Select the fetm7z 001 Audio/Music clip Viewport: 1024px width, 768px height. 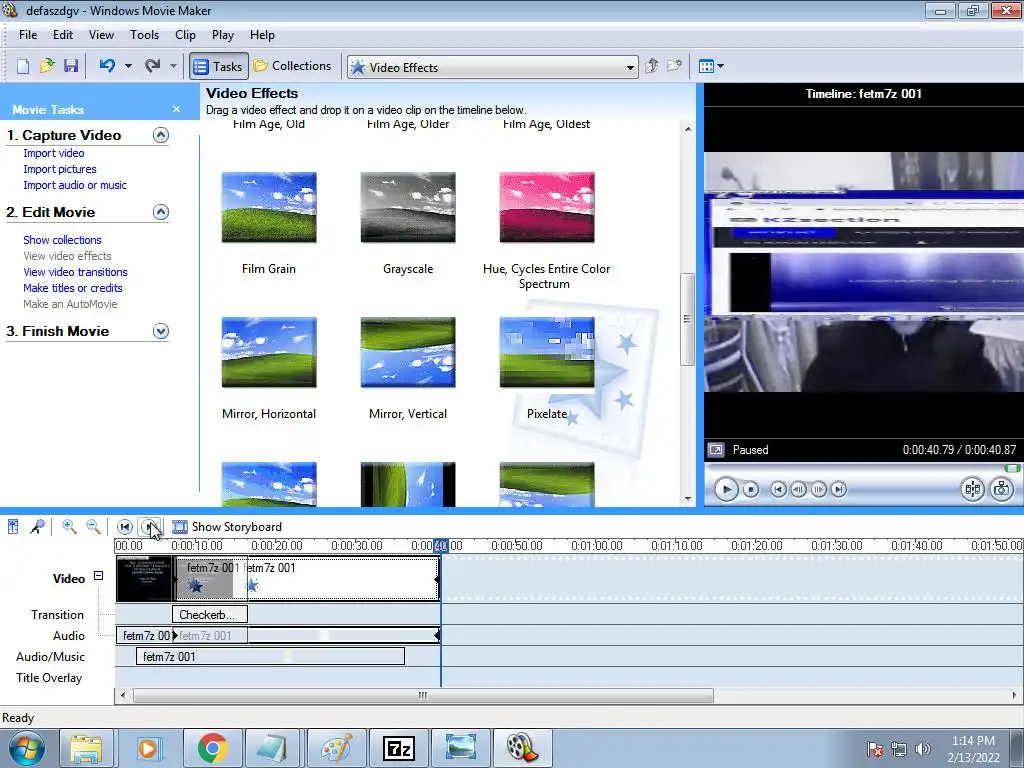(270, 657)
